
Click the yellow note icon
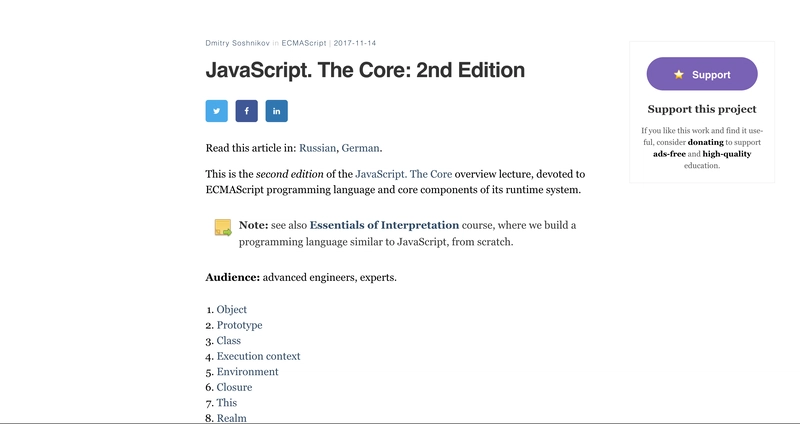[223, 228]
